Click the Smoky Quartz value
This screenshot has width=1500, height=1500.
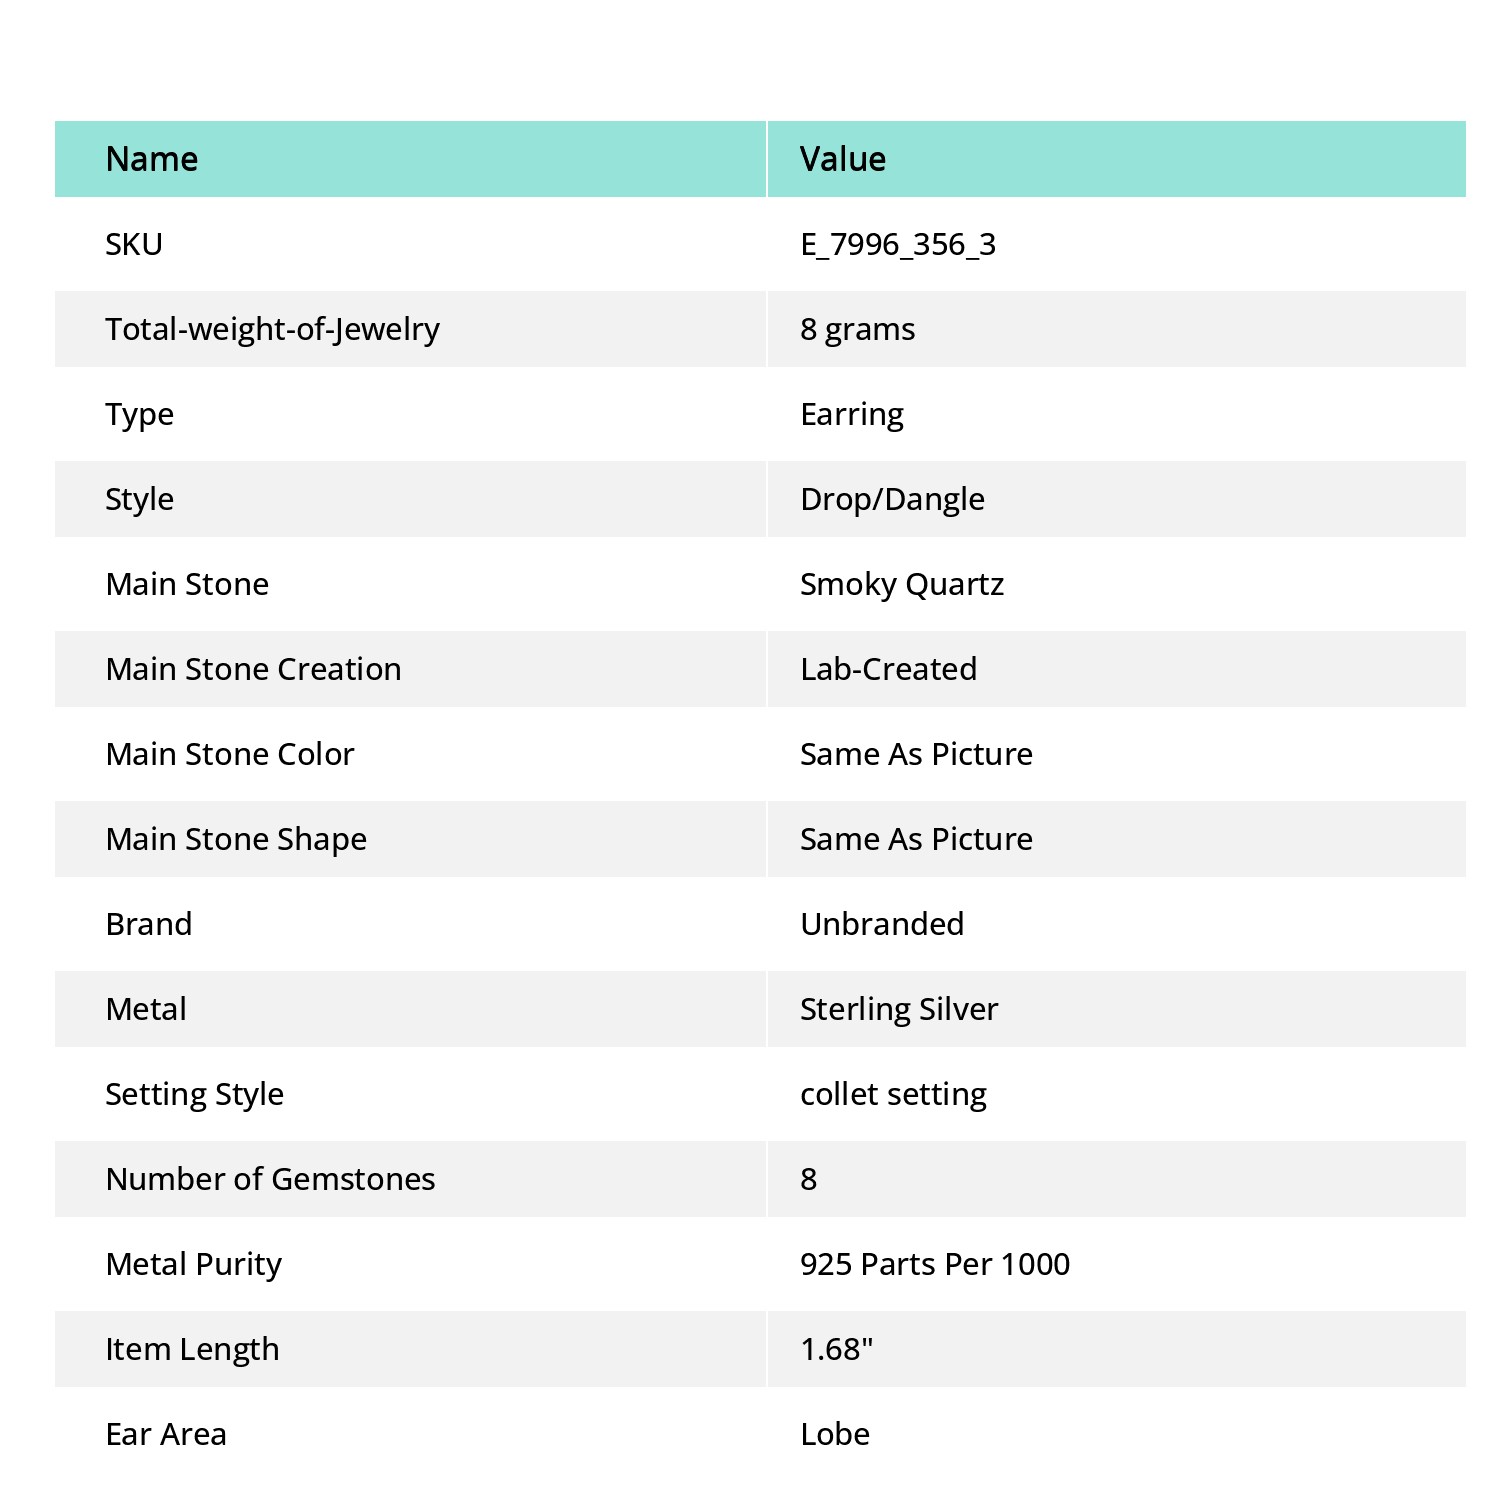coord(902,584)
